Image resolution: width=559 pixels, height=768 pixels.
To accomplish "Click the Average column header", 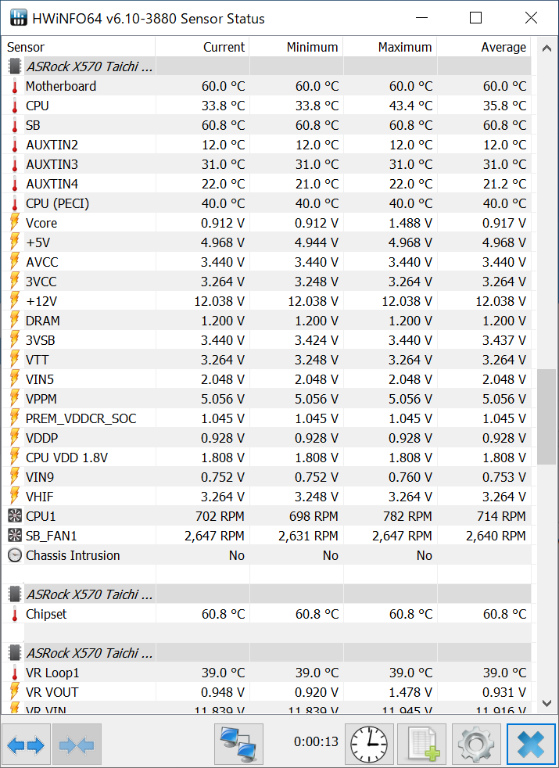I will 484,47.
